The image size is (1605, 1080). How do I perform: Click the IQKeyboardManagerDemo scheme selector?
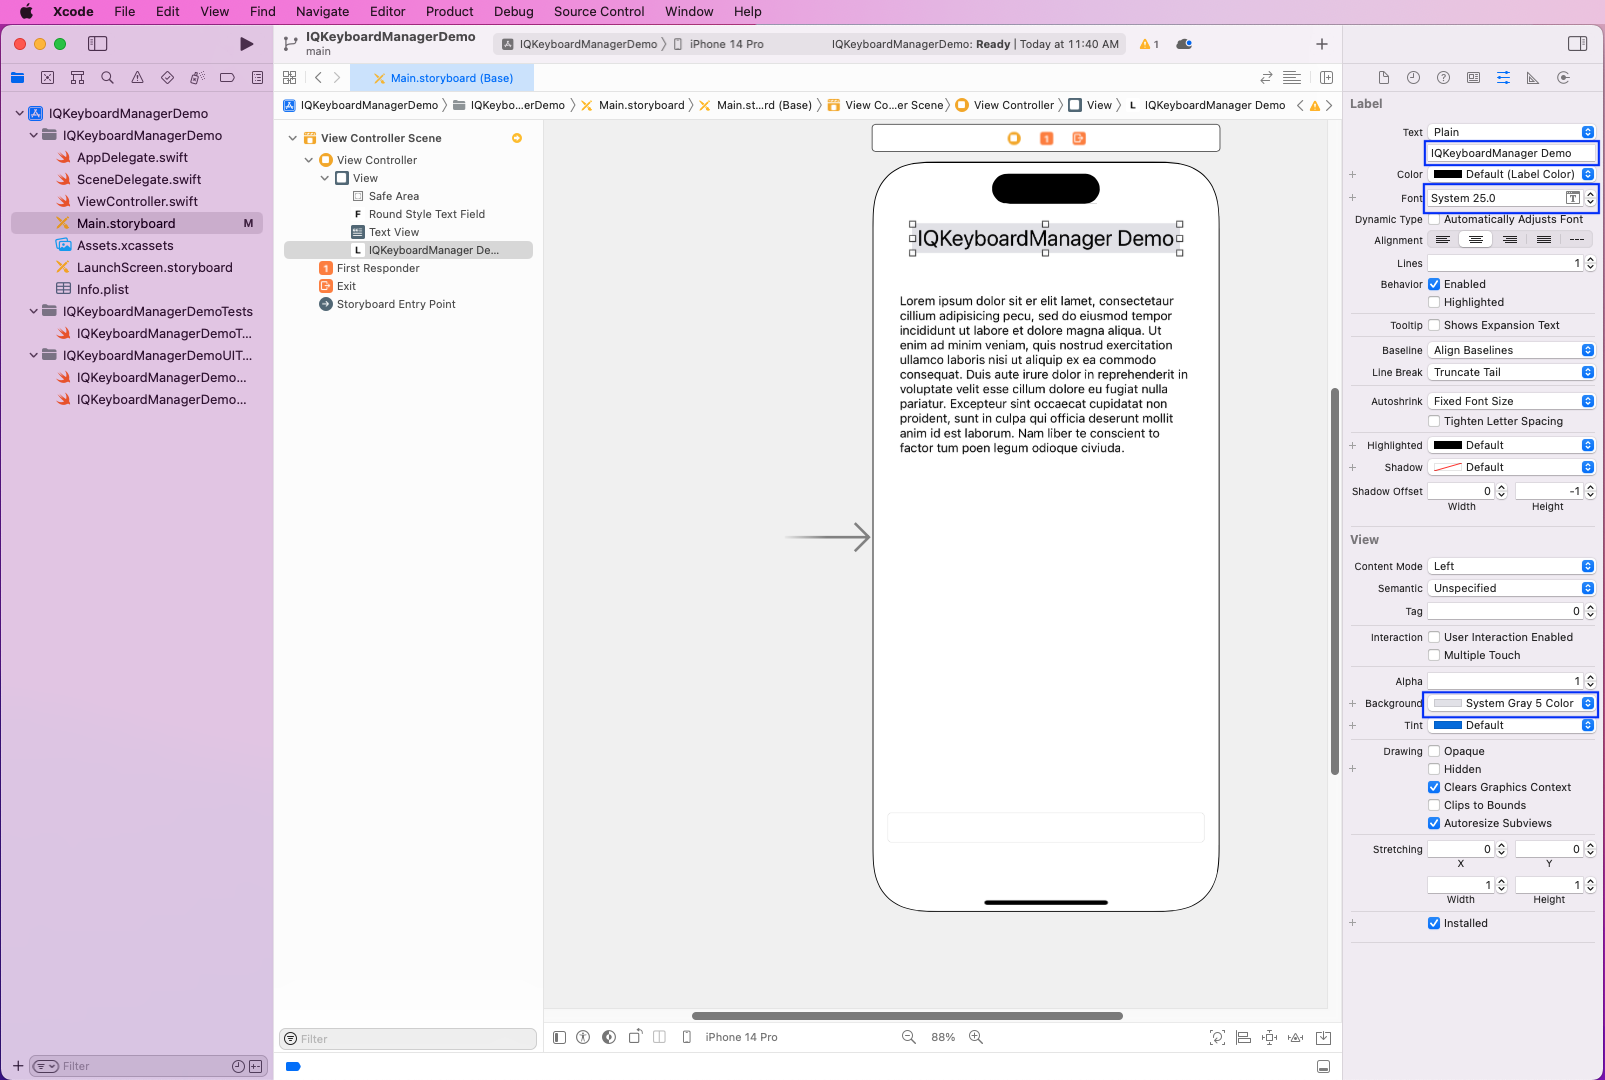[579, 44]
